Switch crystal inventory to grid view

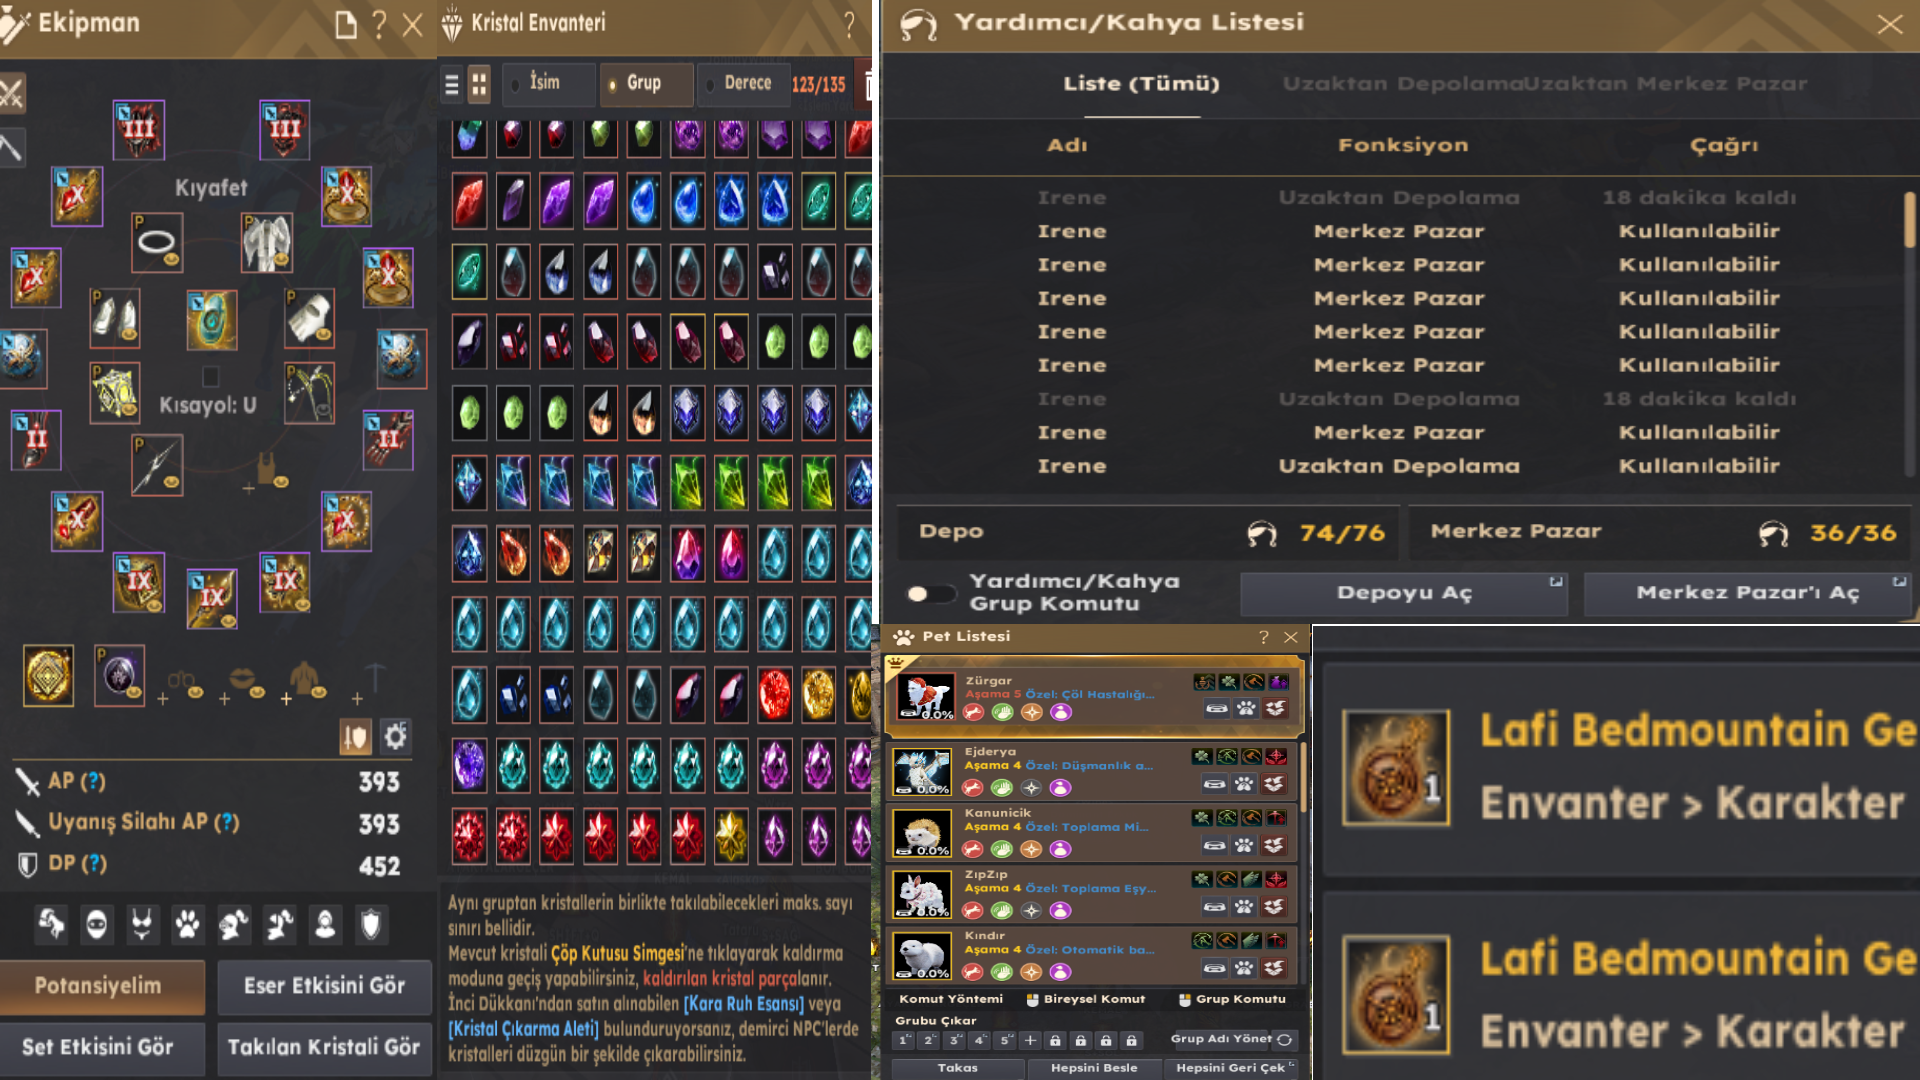click(479, 85)
